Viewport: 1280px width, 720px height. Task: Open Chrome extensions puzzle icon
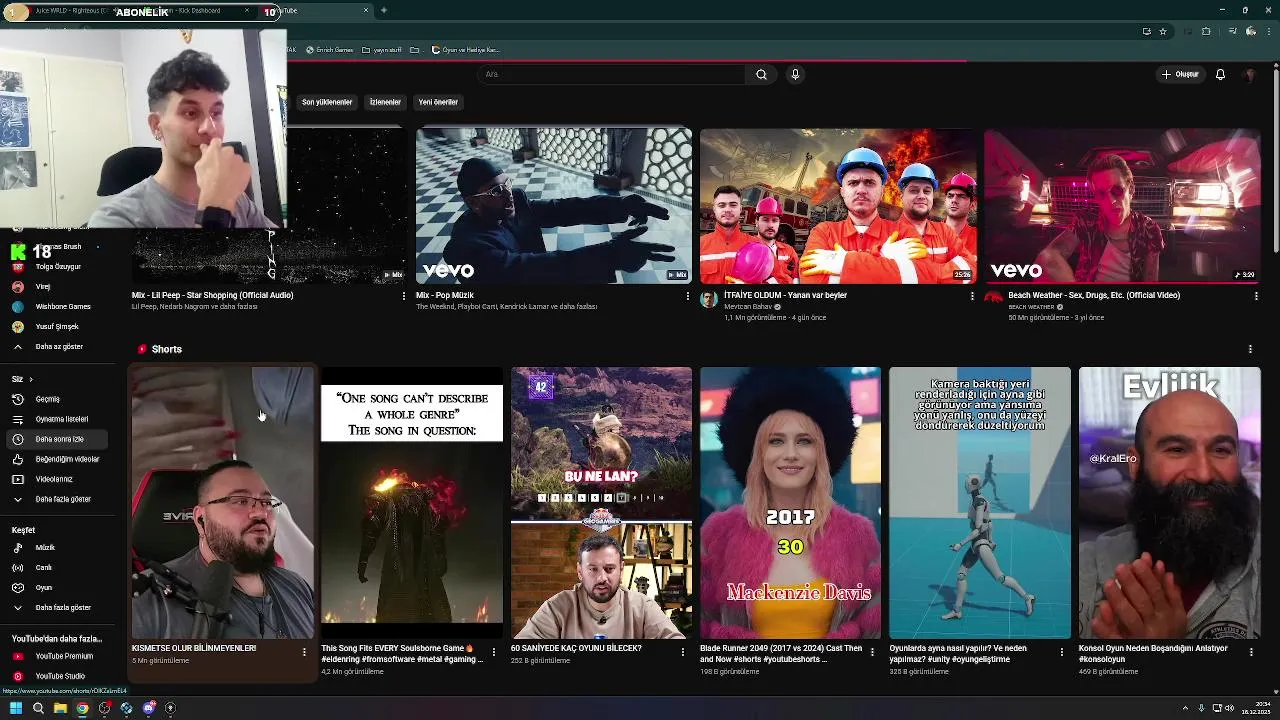[1206, 31]
